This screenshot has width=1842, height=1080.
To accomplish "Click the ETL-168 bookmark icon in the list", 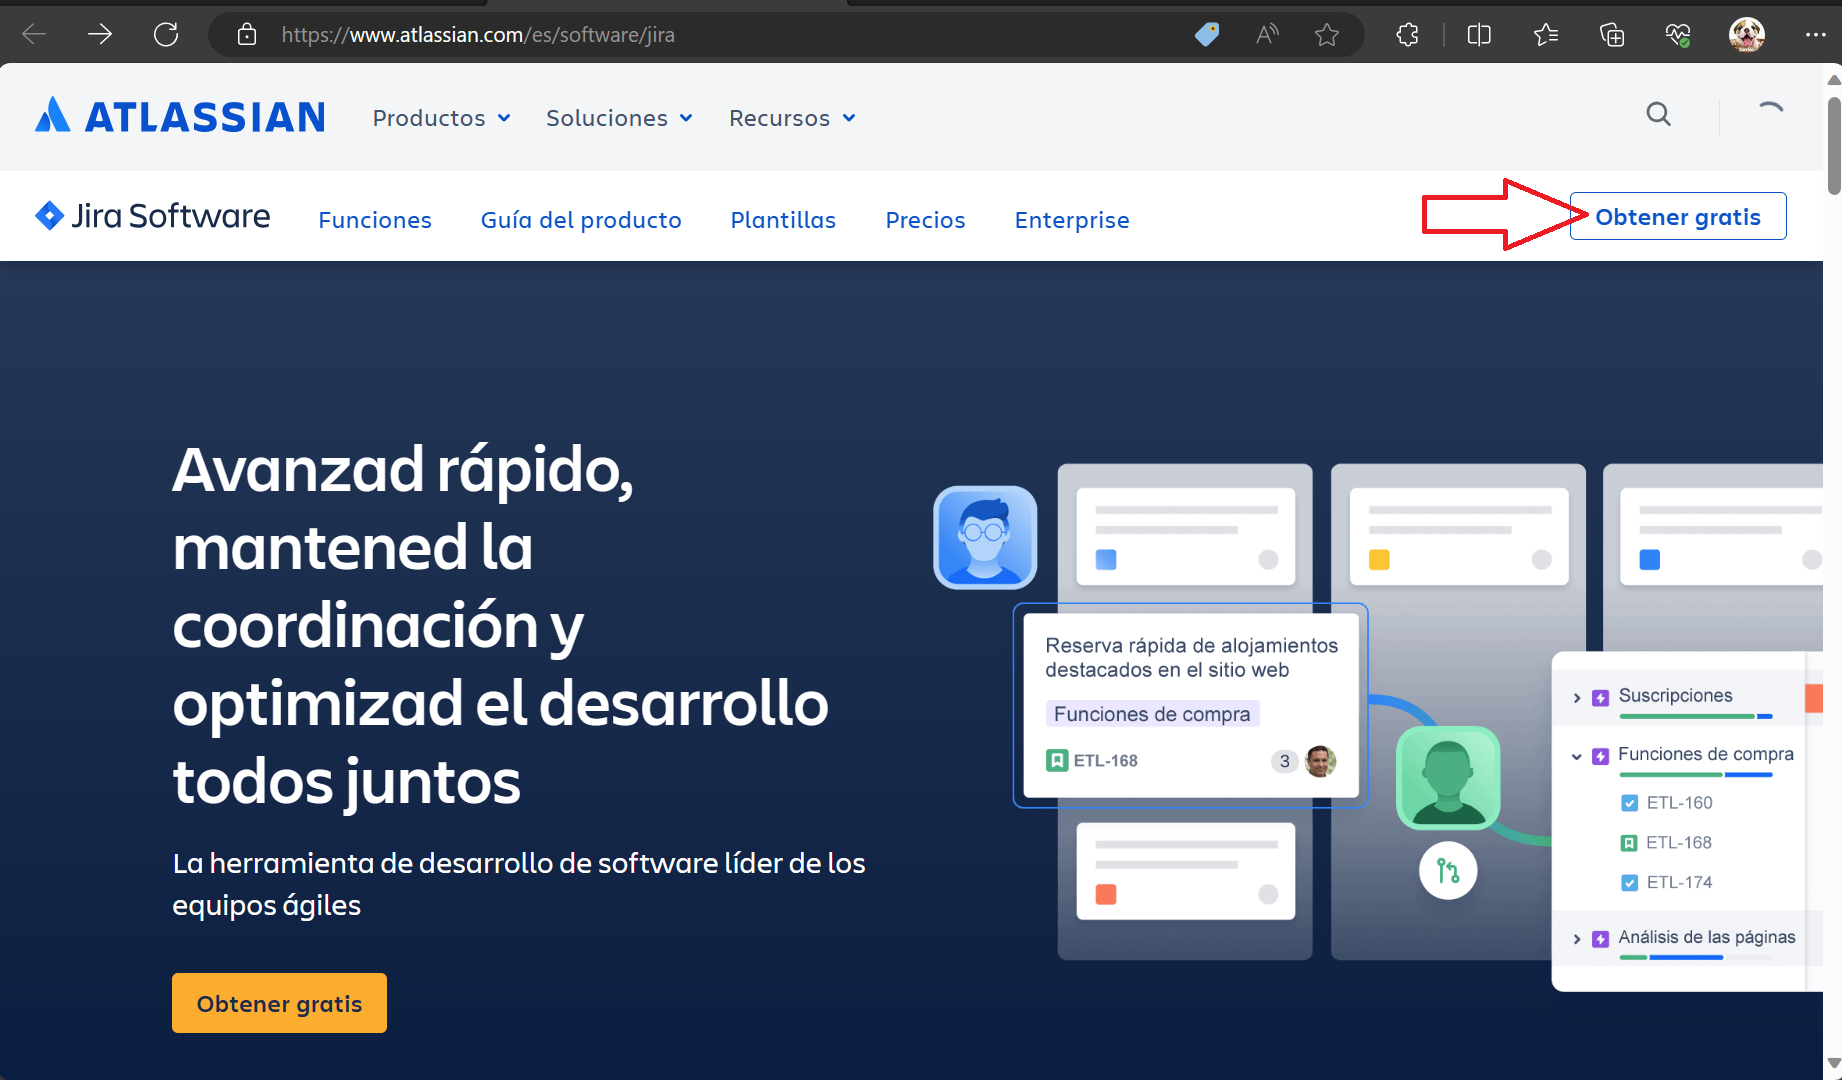I will pos(1629,843).
